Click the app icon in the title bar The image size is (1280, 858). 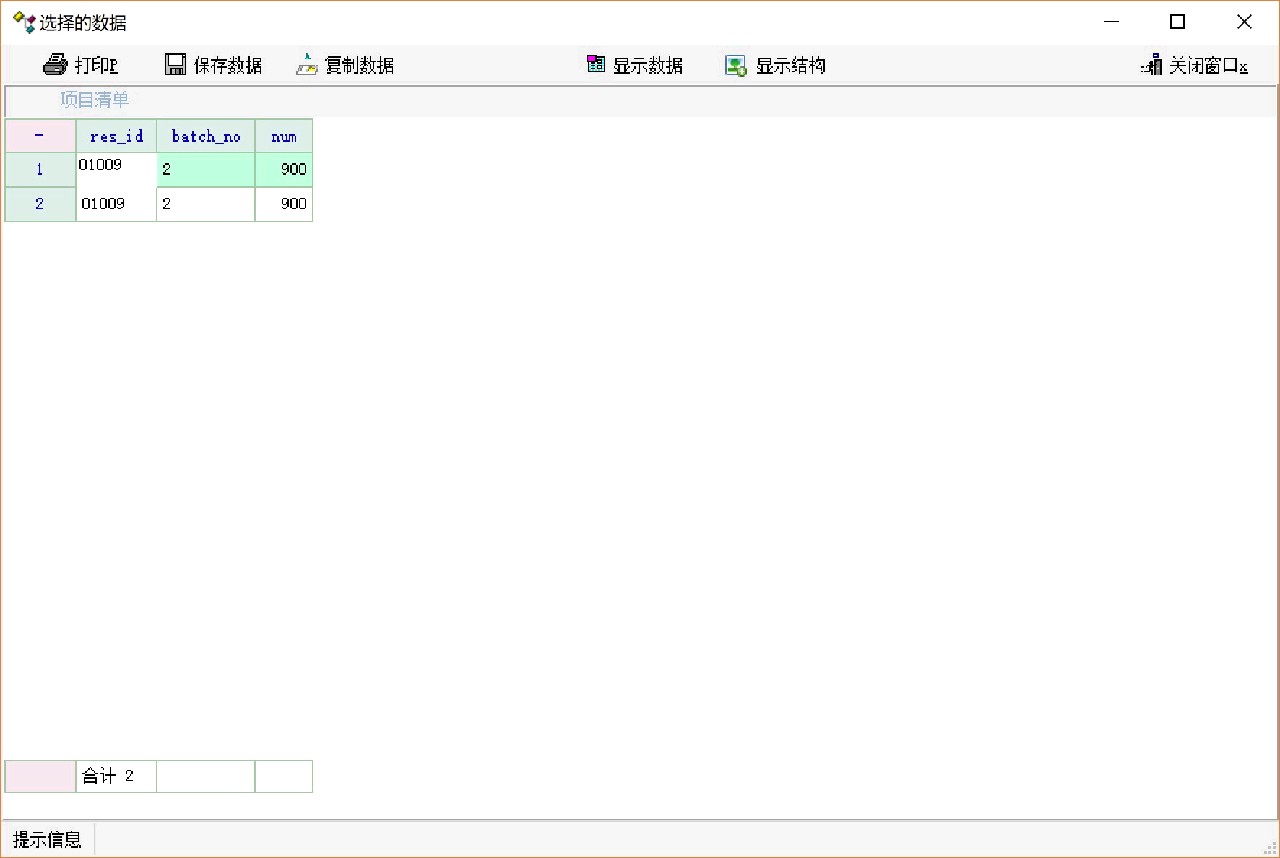23,22
